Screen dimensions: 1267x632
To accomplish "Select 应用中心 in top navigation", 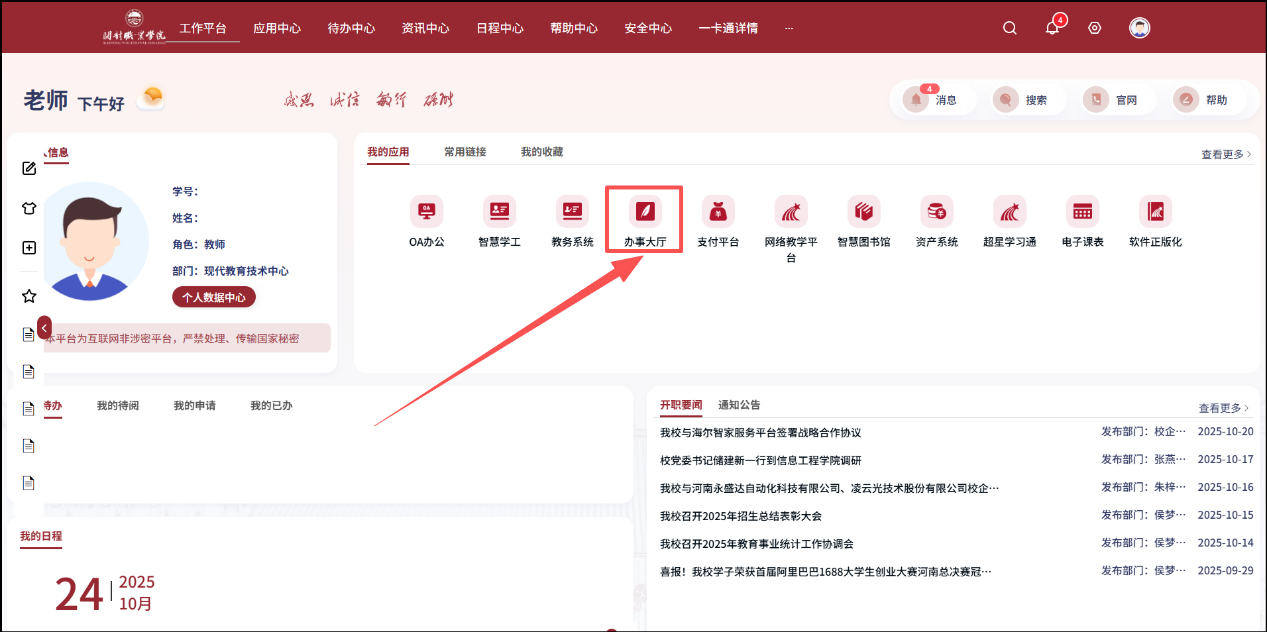I will [x=277, y=28].
